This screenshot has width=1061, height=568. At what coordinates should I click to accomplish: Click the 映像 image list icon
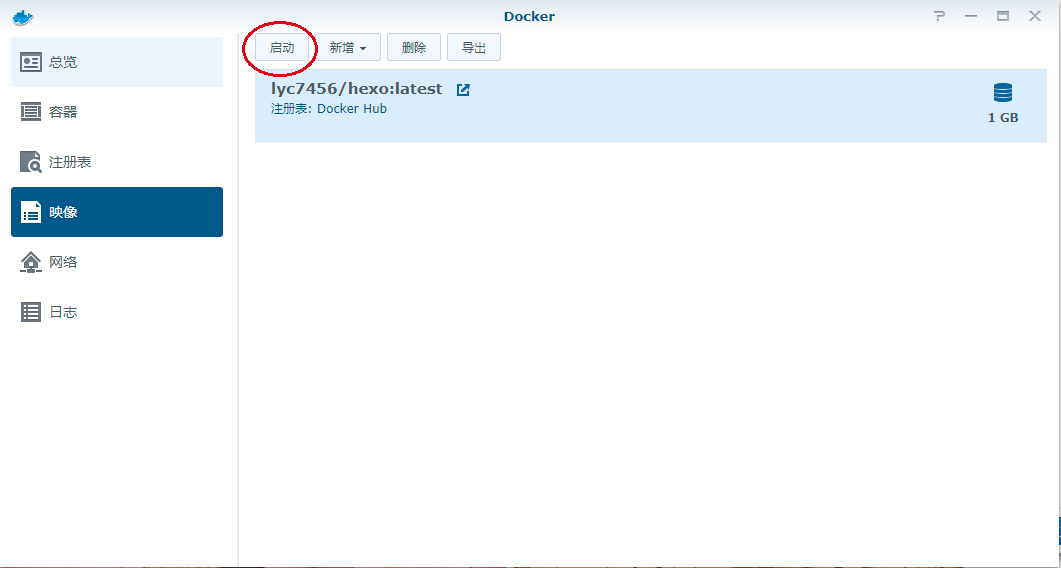tap(30, 212)
